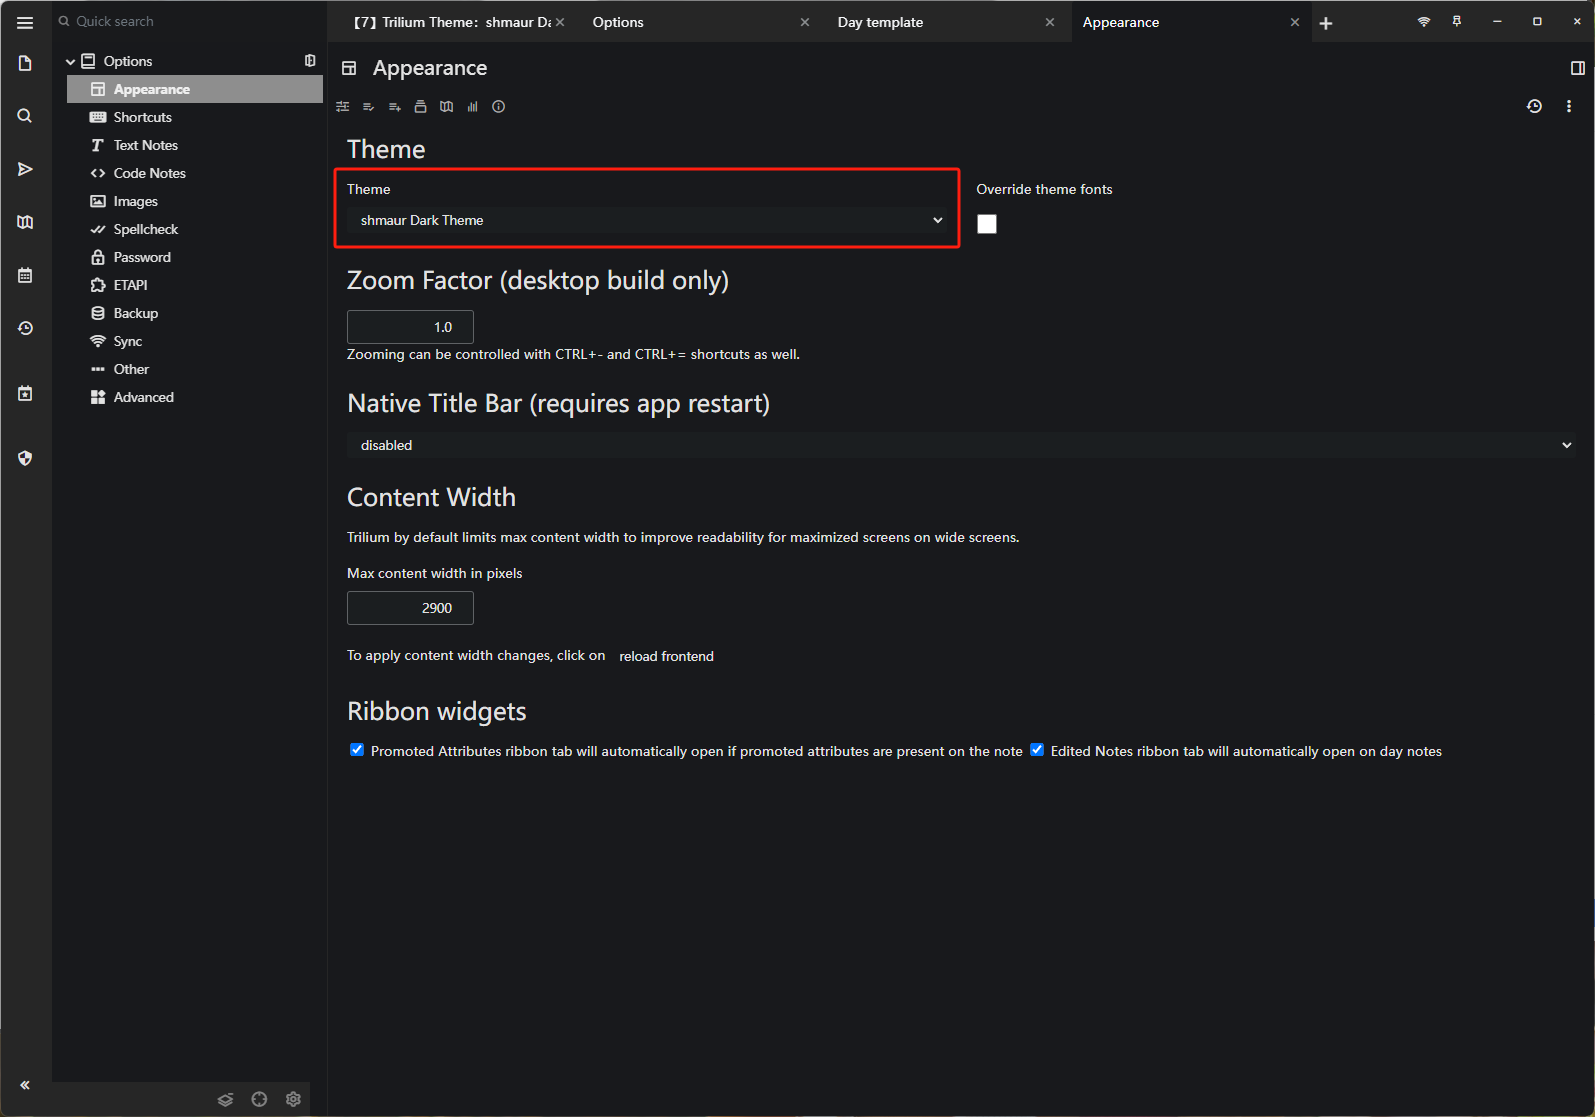
Task: Show Note Info via the ribbon icon
Action: click(x=499, y=107)
